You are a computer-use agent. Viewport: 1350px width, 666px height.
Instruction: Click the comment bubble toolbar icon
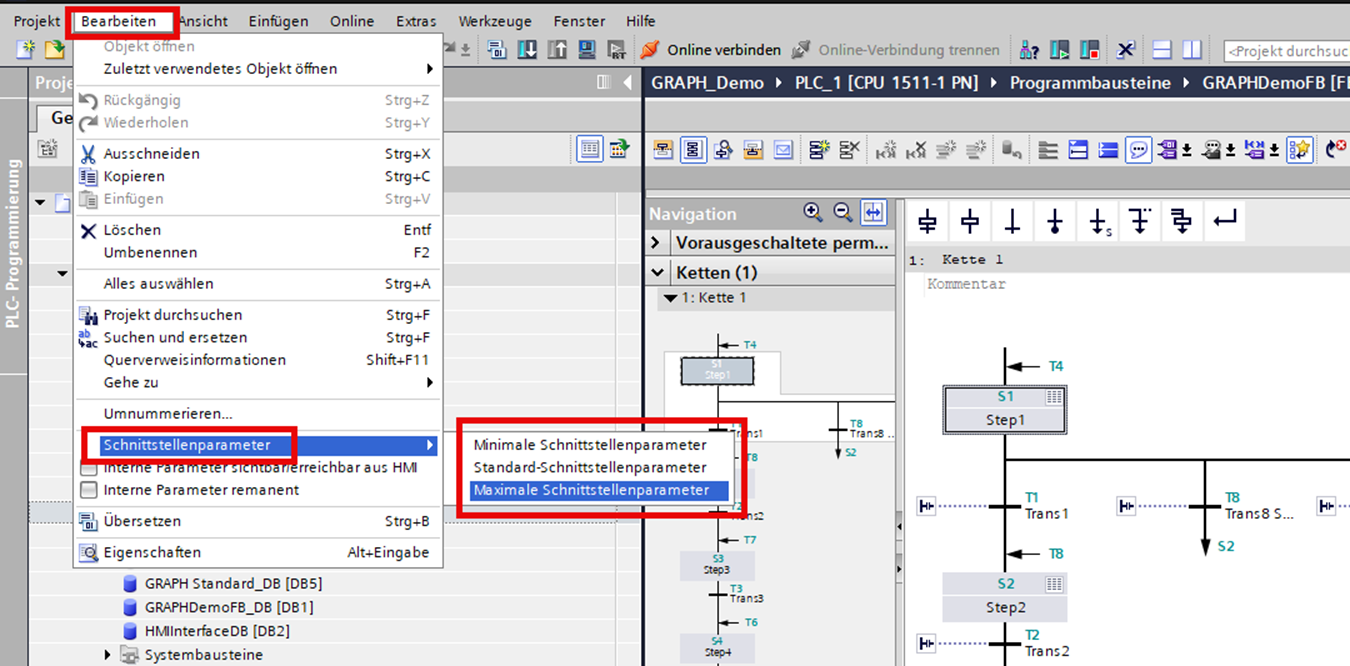click(x=1138, y=150)
